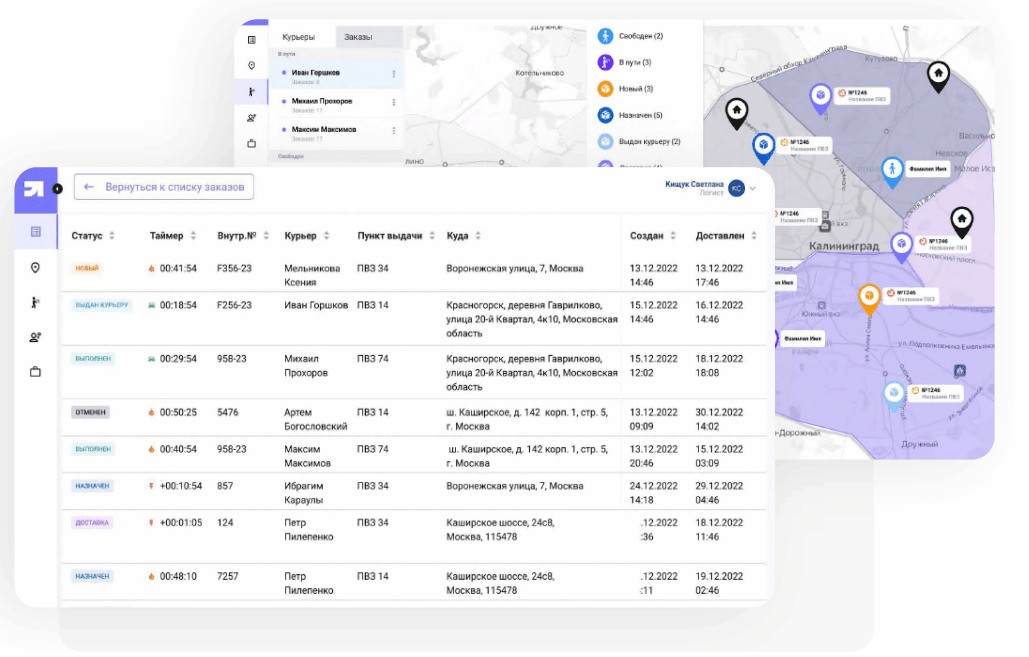
Task: Click Вернуться к списку заказов button
Action: (x=164, y=187)
